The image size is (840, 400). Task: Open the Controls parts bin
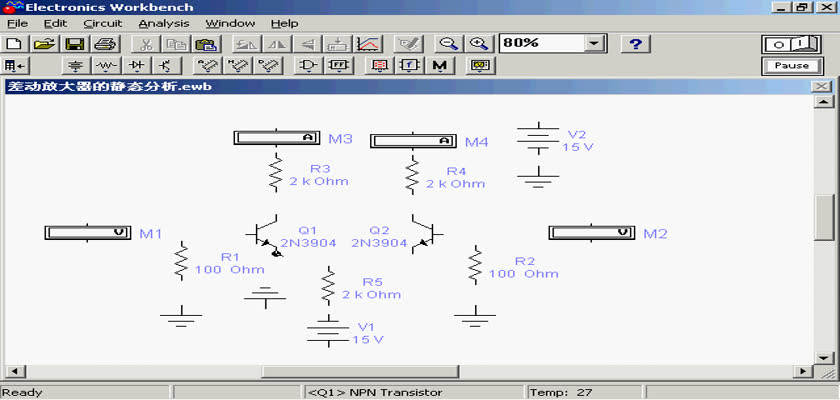(409, 66)
